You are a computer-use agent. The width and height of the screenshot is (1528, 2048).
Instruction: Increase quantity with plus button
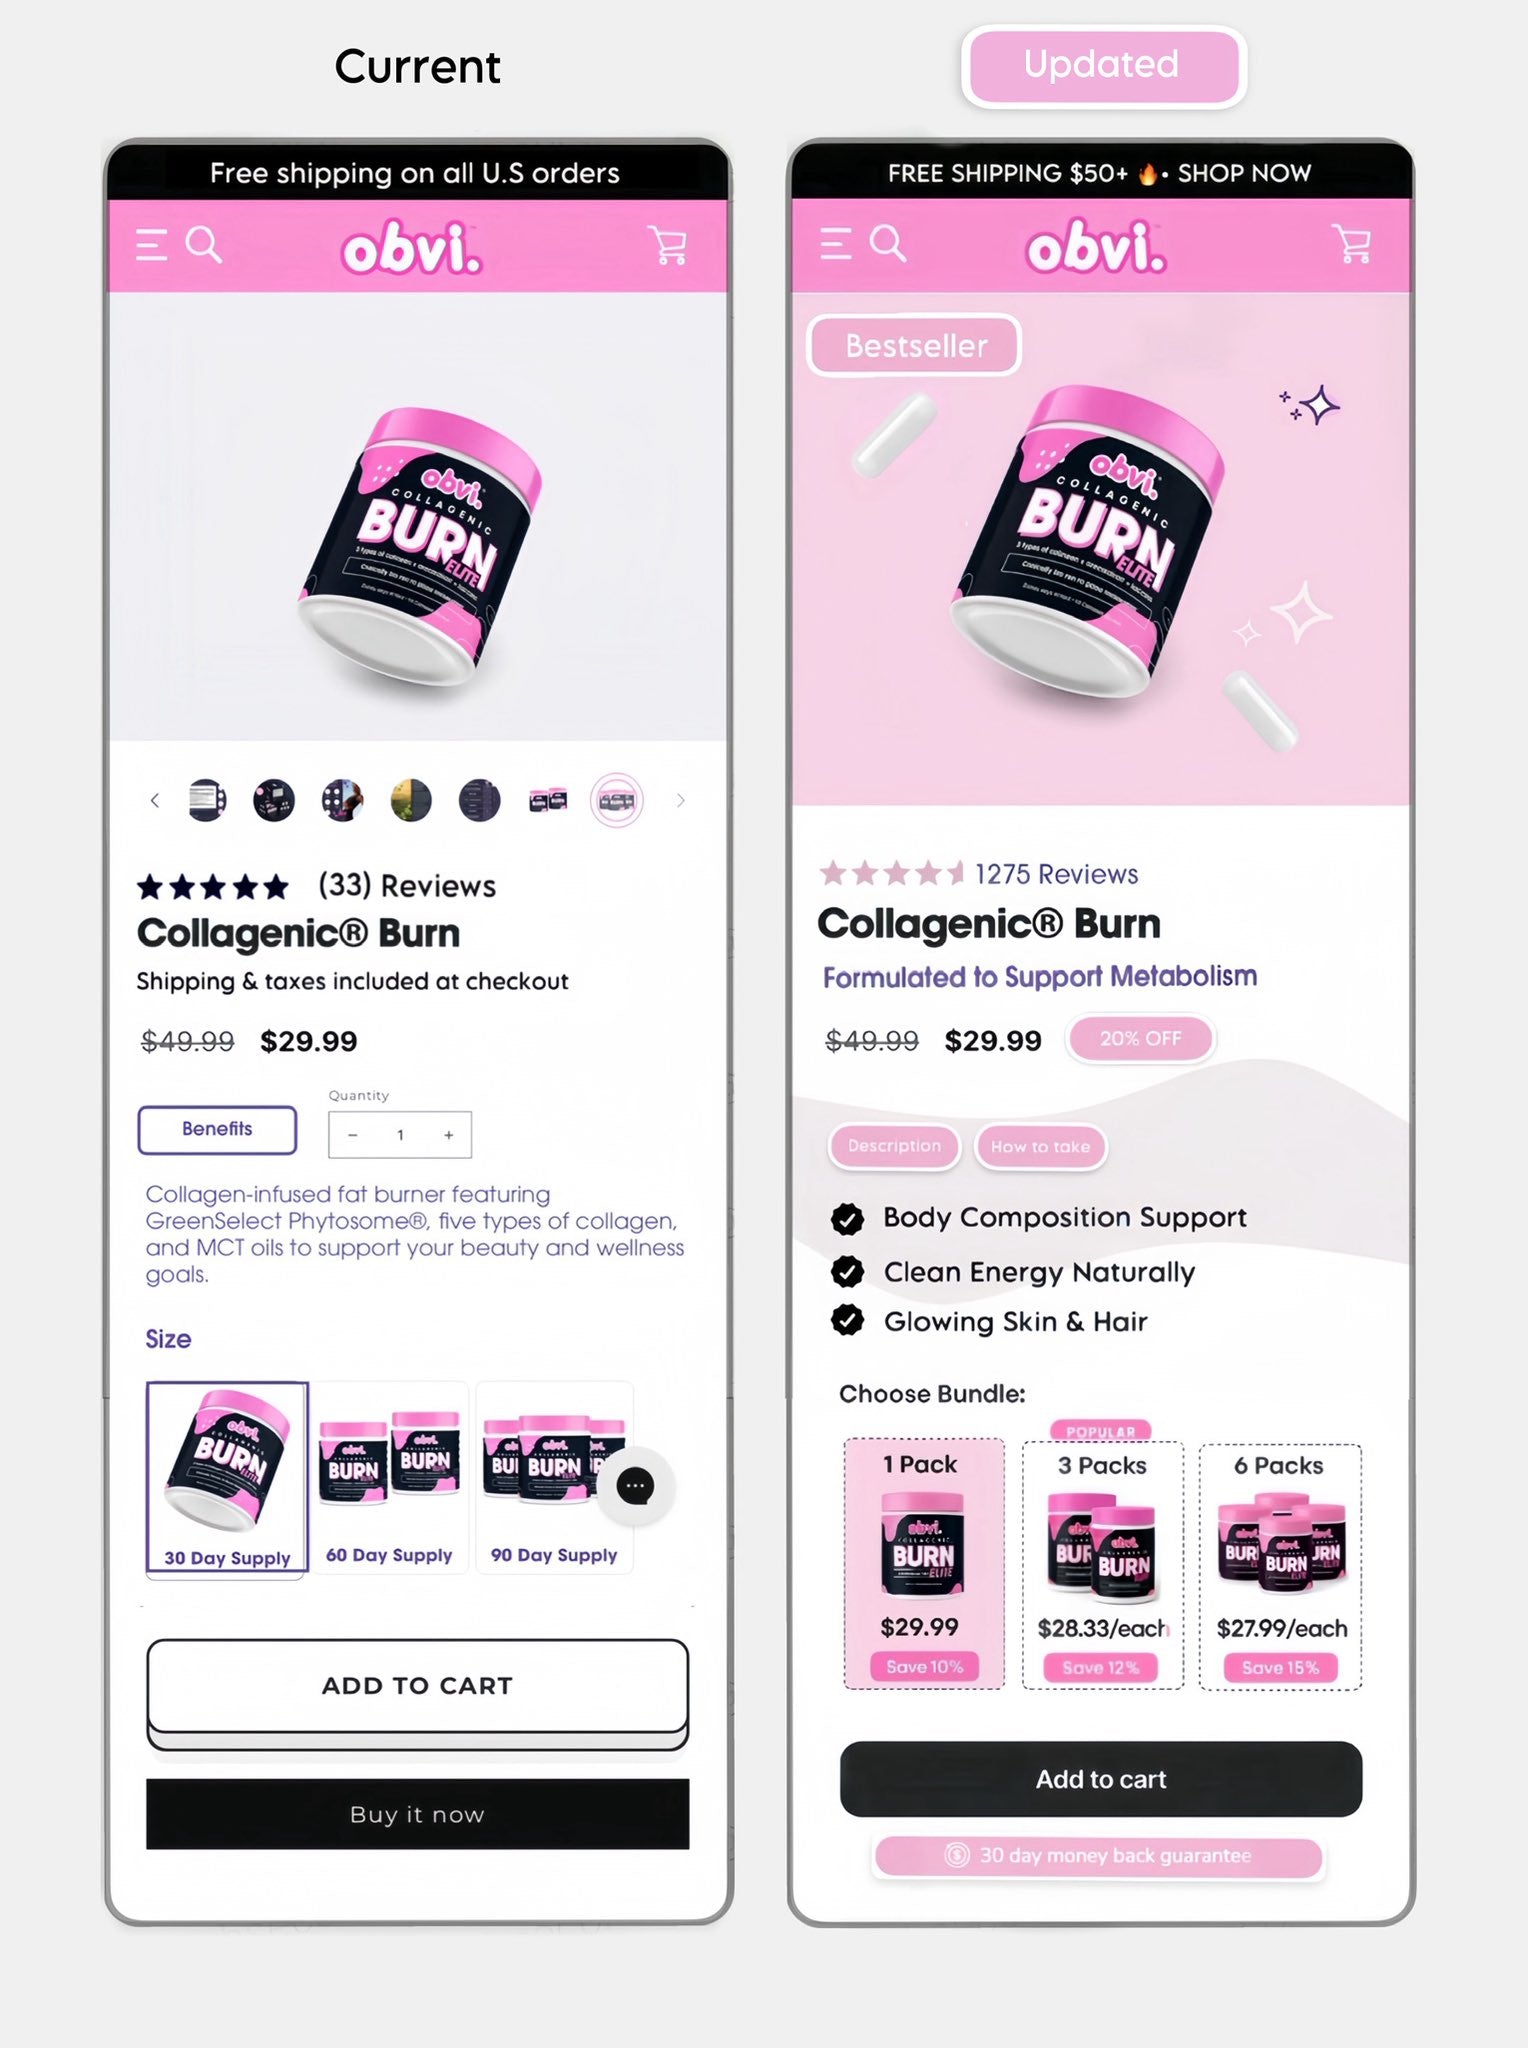click(x=449, y=1135)
